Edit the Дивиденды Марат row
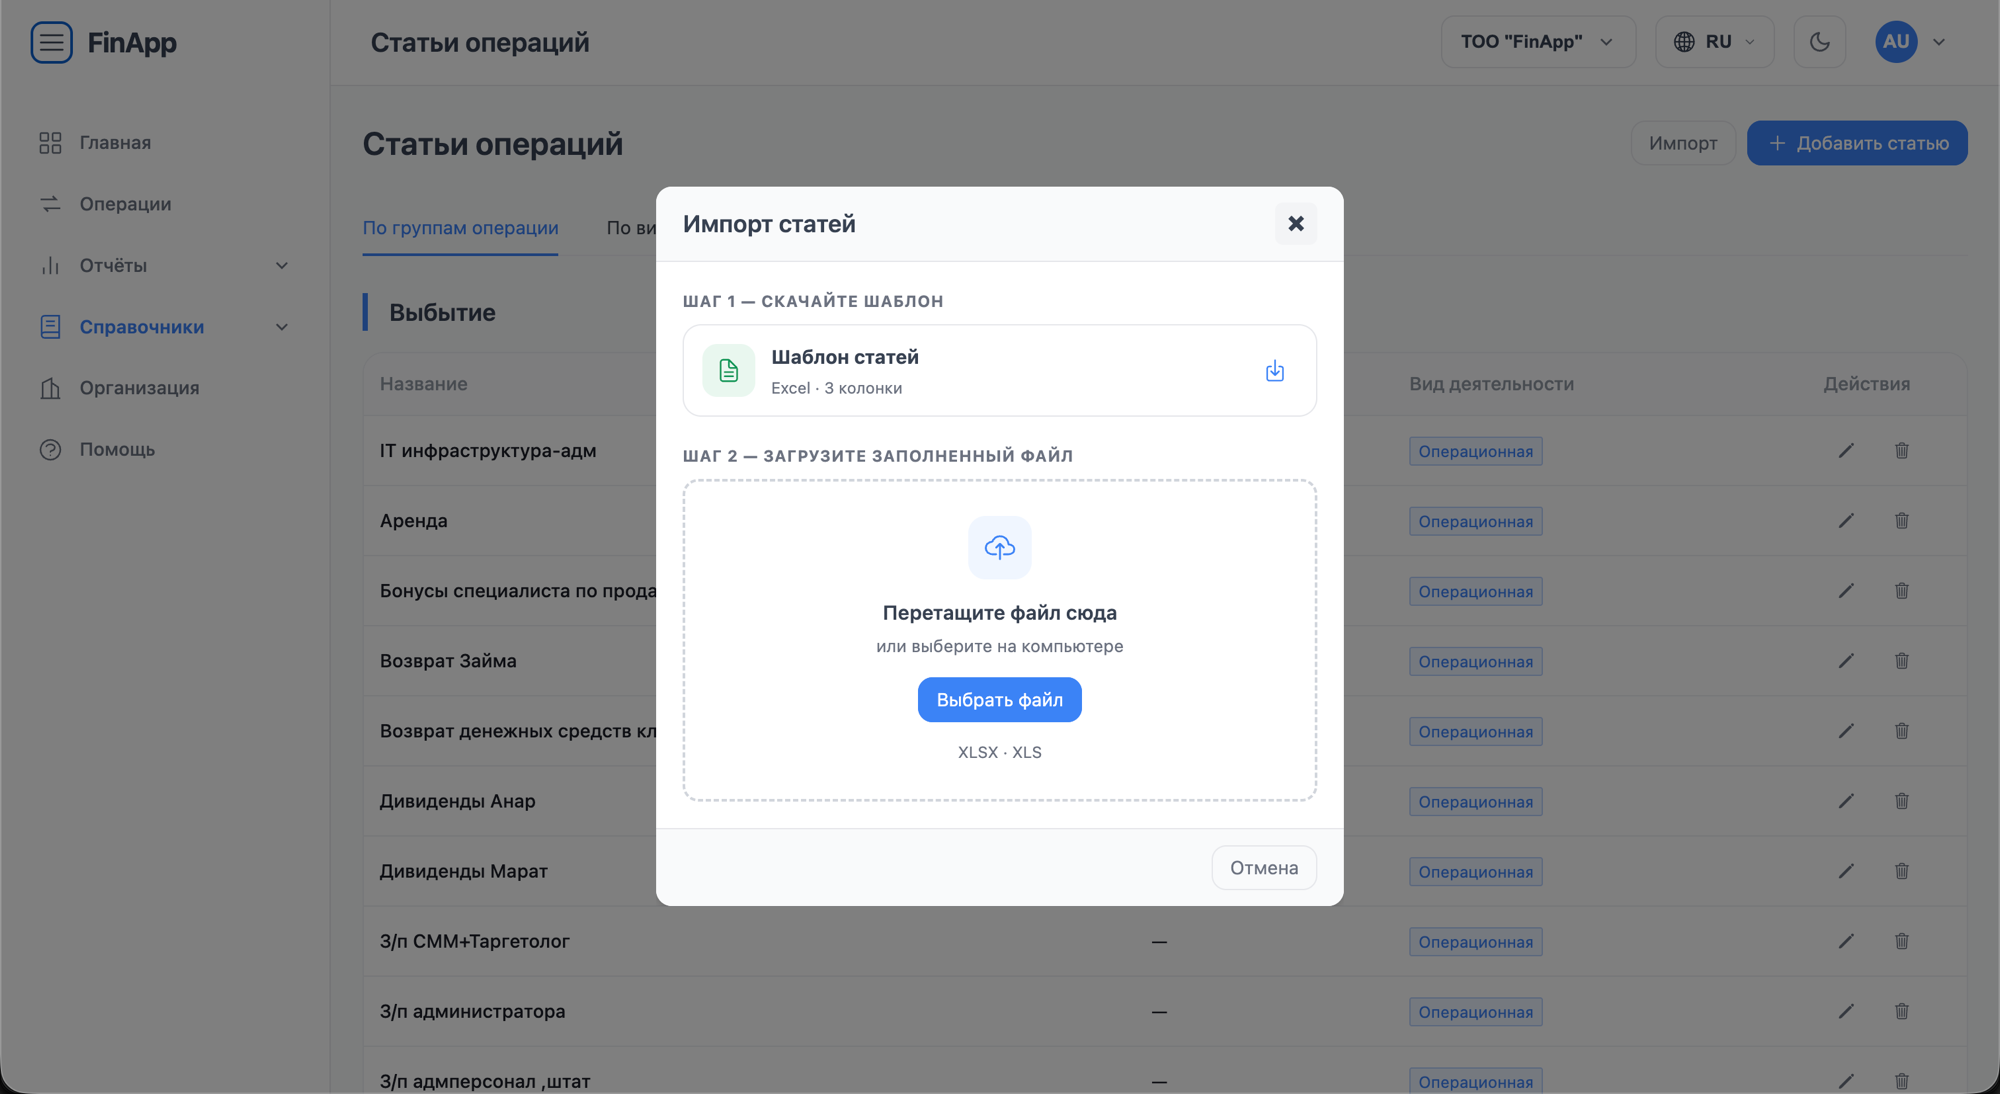Screen dimensions: 2000x1094 click(1846, 871)
